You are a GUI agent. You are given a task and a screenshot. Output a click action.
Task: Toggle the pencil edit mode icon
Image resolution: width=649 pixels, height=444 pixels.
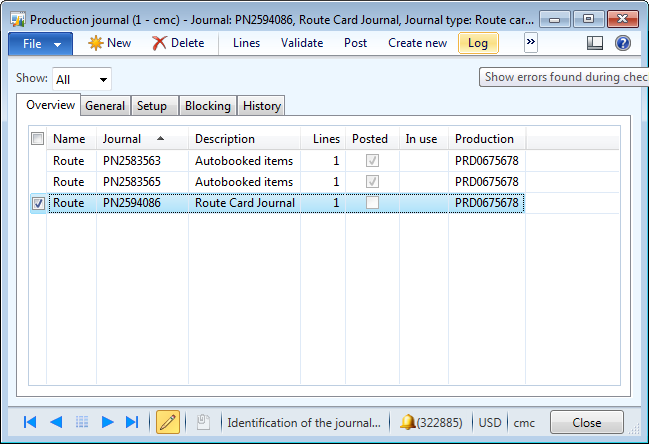[168, 422]
